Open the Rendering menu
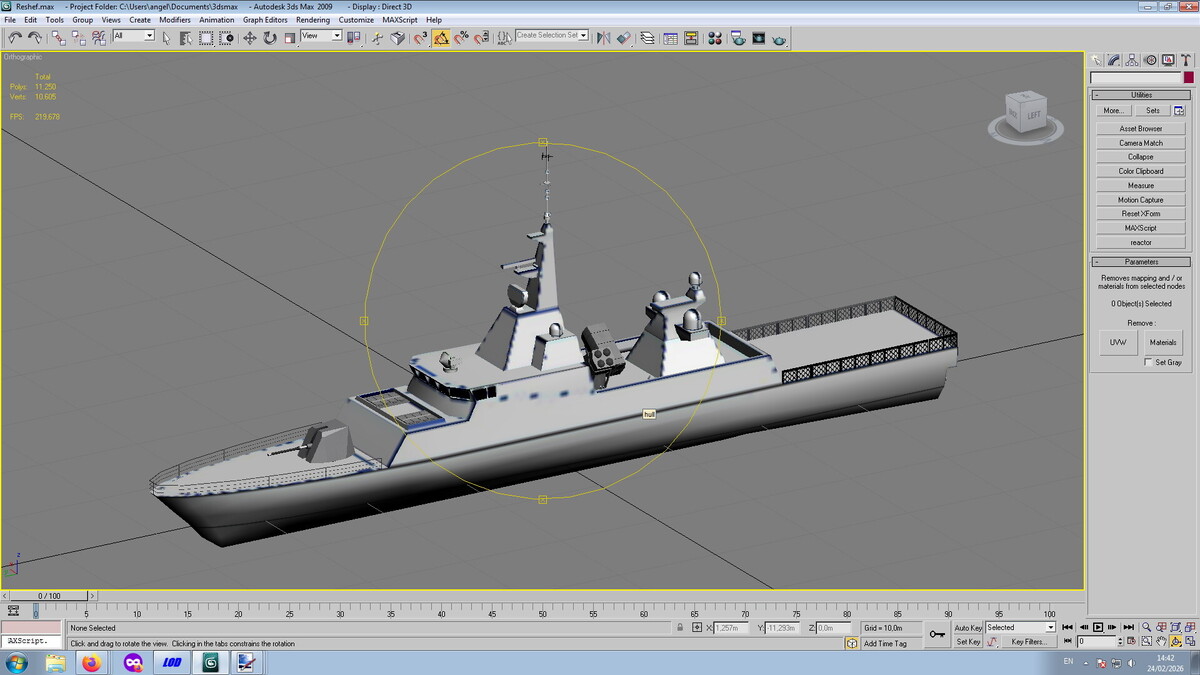 click(x=312, y=20)
